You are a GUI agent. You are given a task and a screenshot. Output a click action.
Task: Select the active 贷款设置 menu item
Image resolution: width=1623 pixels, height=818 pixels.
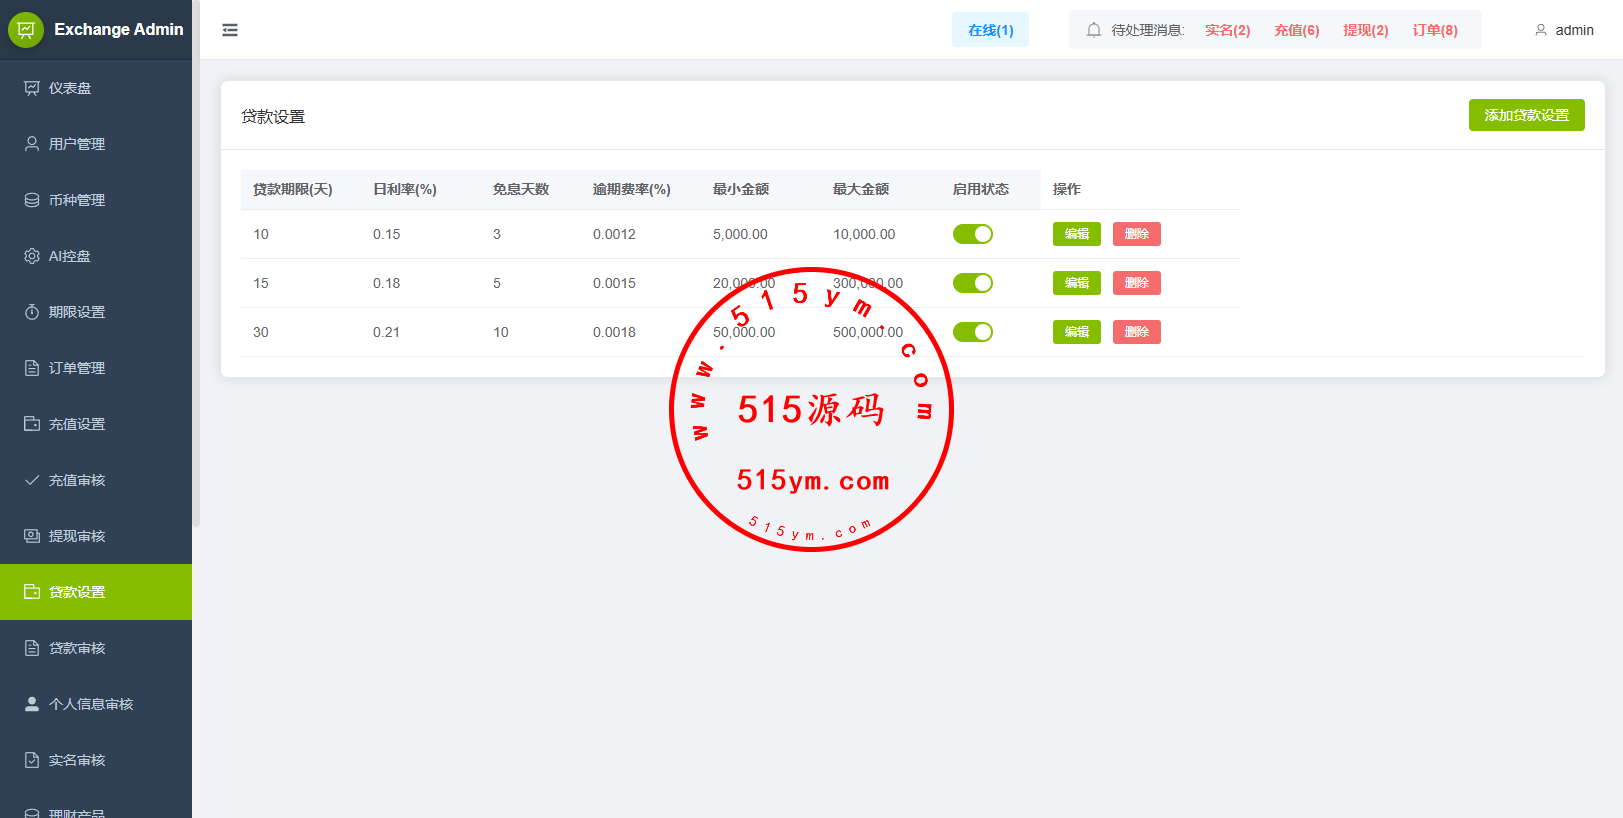coord(96,592)
